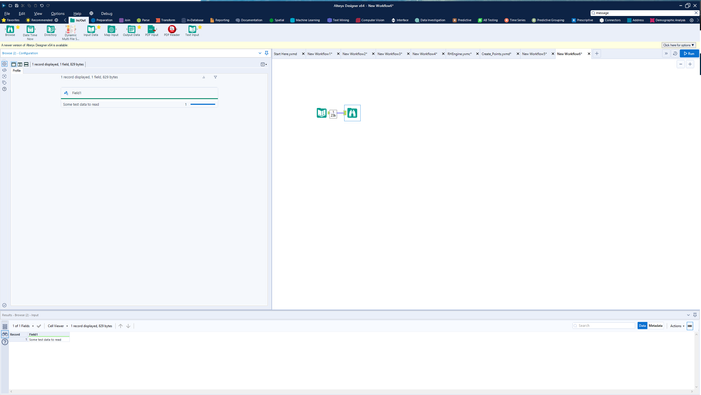Image resolution: width=701 pixels, height=395 pixels.
Task: Click the schedule workflow icon beside Run
Action: [675, 54]
